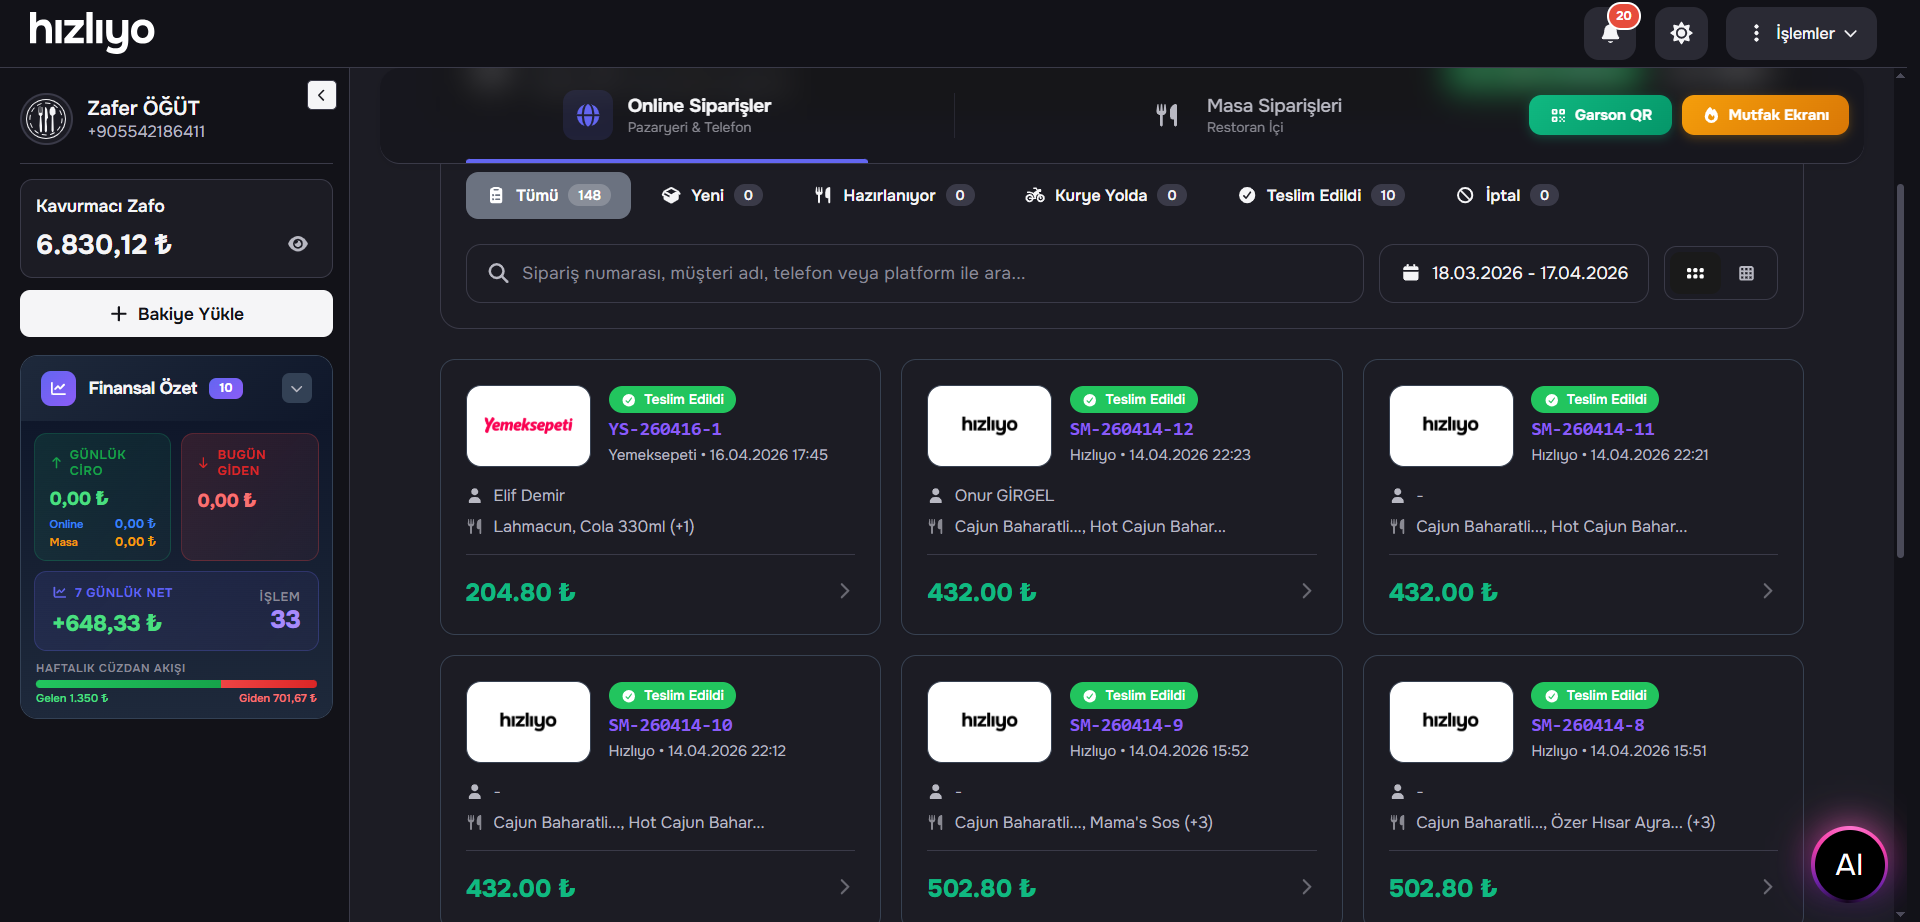Image resolution: width=1920 pixels, height=922 pixels.
Task: Click the 204.80 ₺ total on YS-260416-1
Action: click(x=521, y=592)
